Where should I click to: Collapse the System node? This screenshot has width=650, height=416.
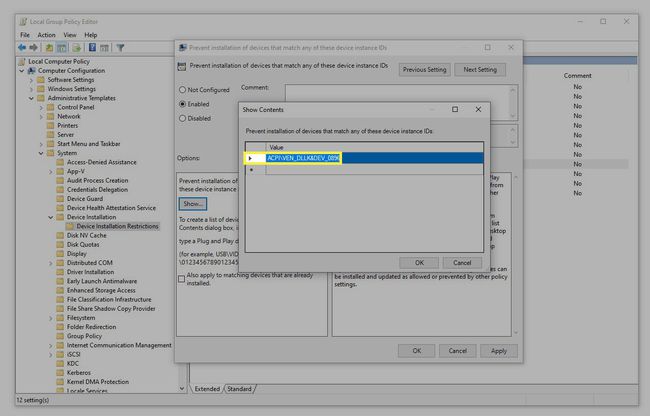pyautogui.click(x=41, y=153)
